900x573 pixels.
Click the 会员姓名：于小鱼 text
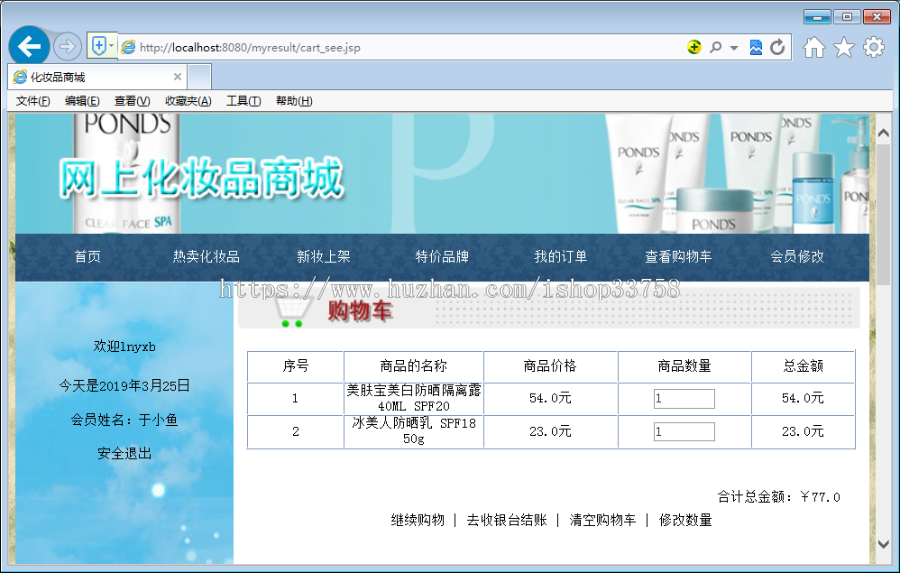[125, 420]
